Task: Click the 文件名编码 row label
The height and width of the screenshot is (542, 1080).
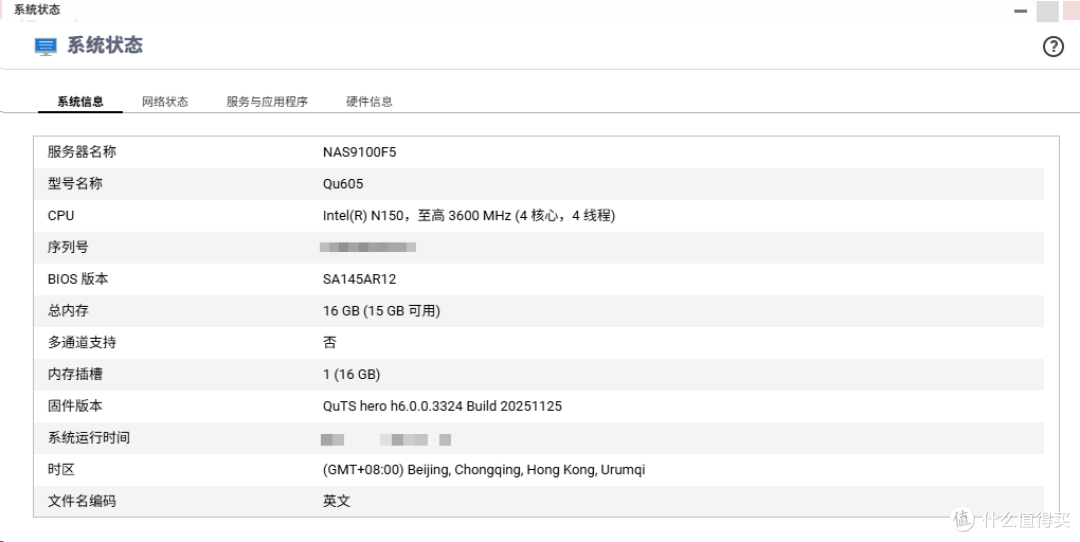Action: (x=82, y=501)
